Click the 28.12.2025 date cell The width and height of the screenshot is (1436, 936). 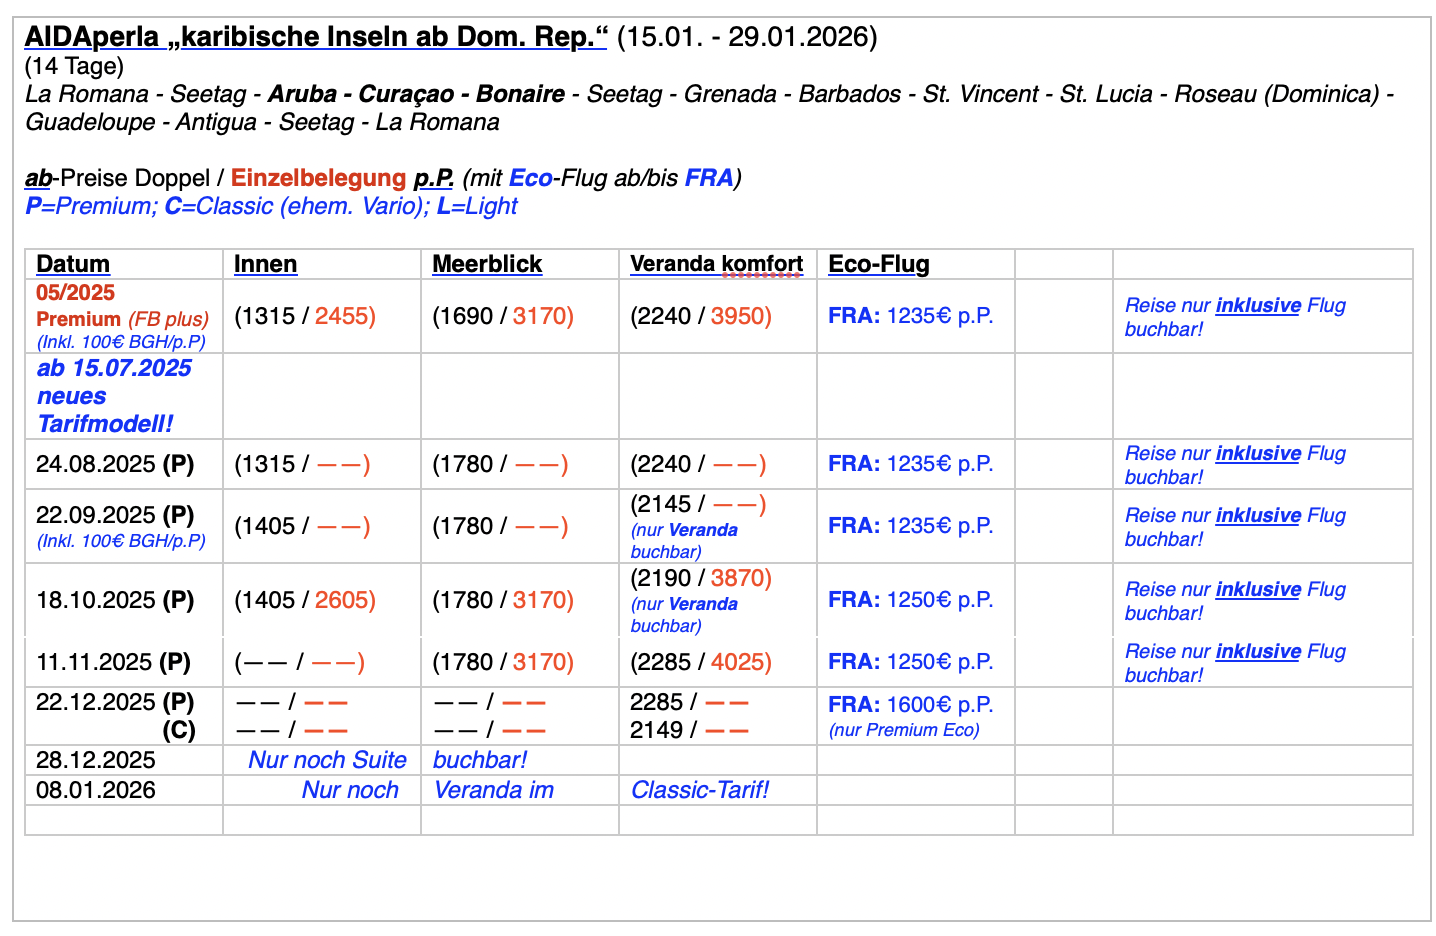(x=96, y=760)
